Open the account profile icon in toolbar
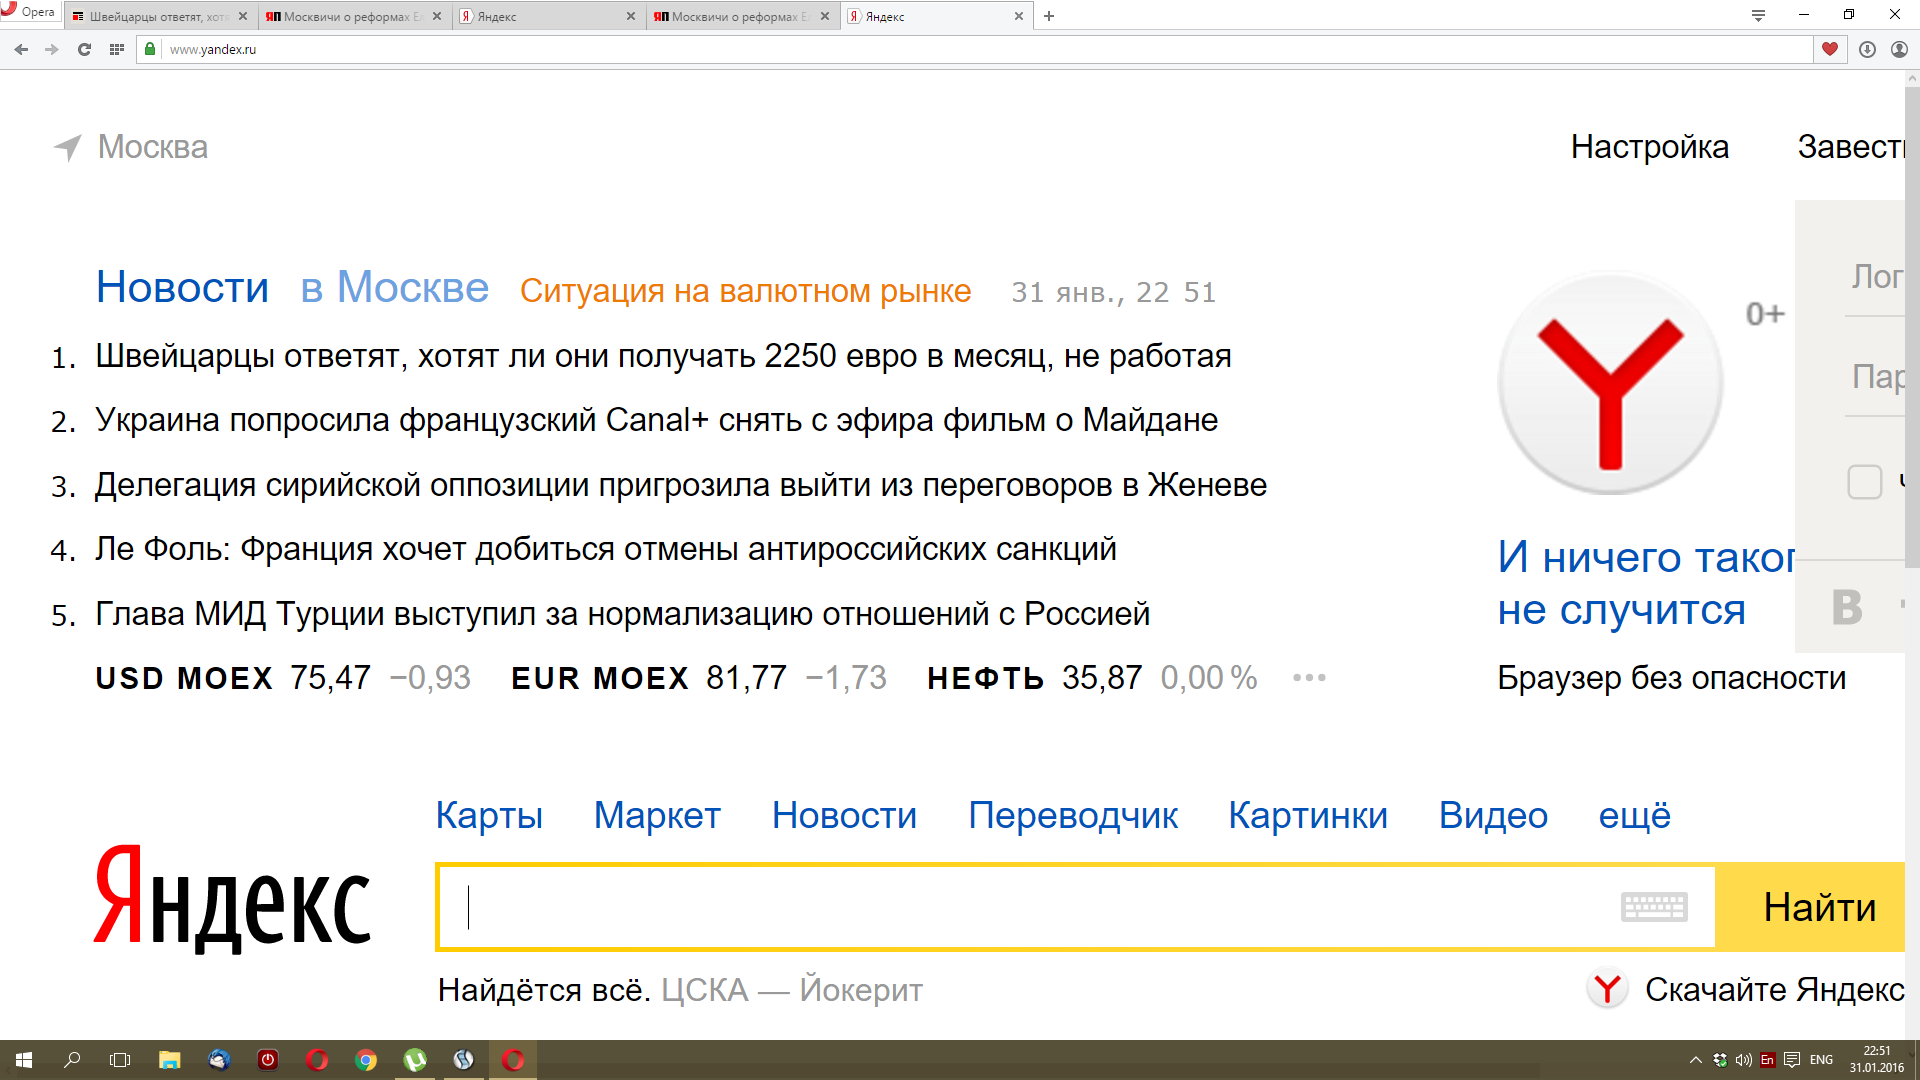 point(1899,49)
